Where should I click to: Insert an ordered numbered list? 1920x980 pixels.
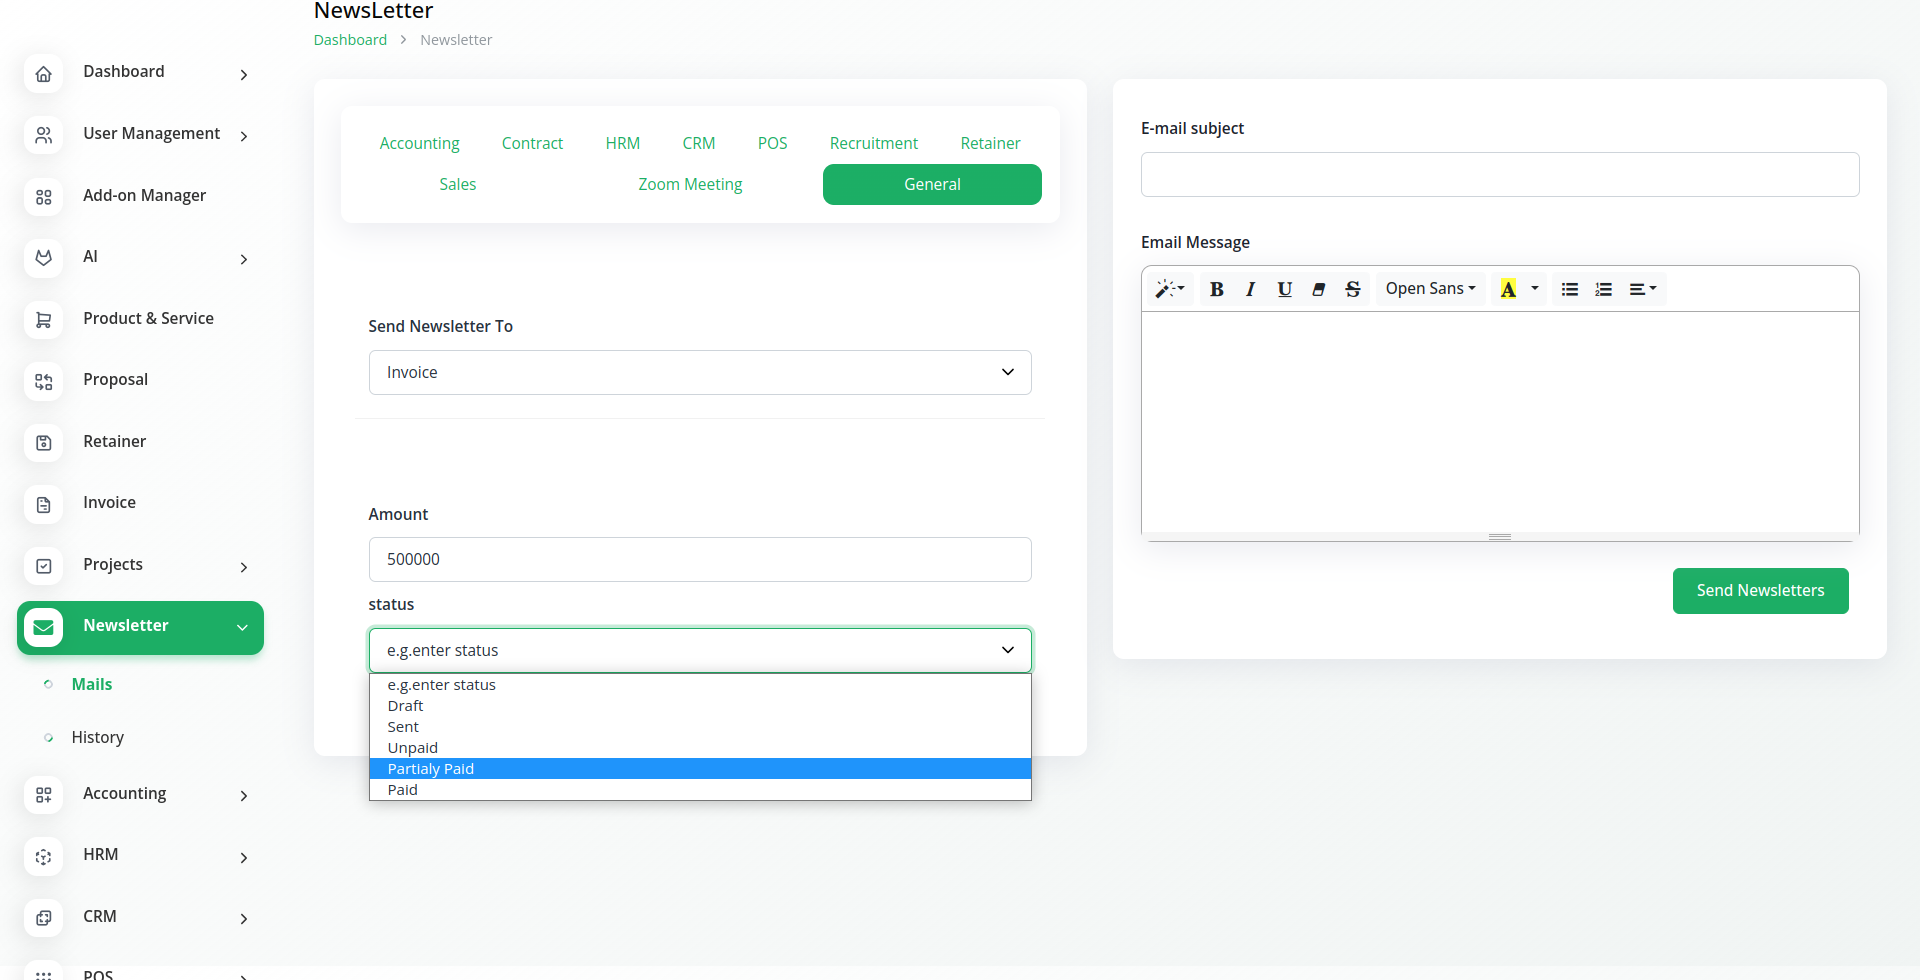coord(1603,289)
